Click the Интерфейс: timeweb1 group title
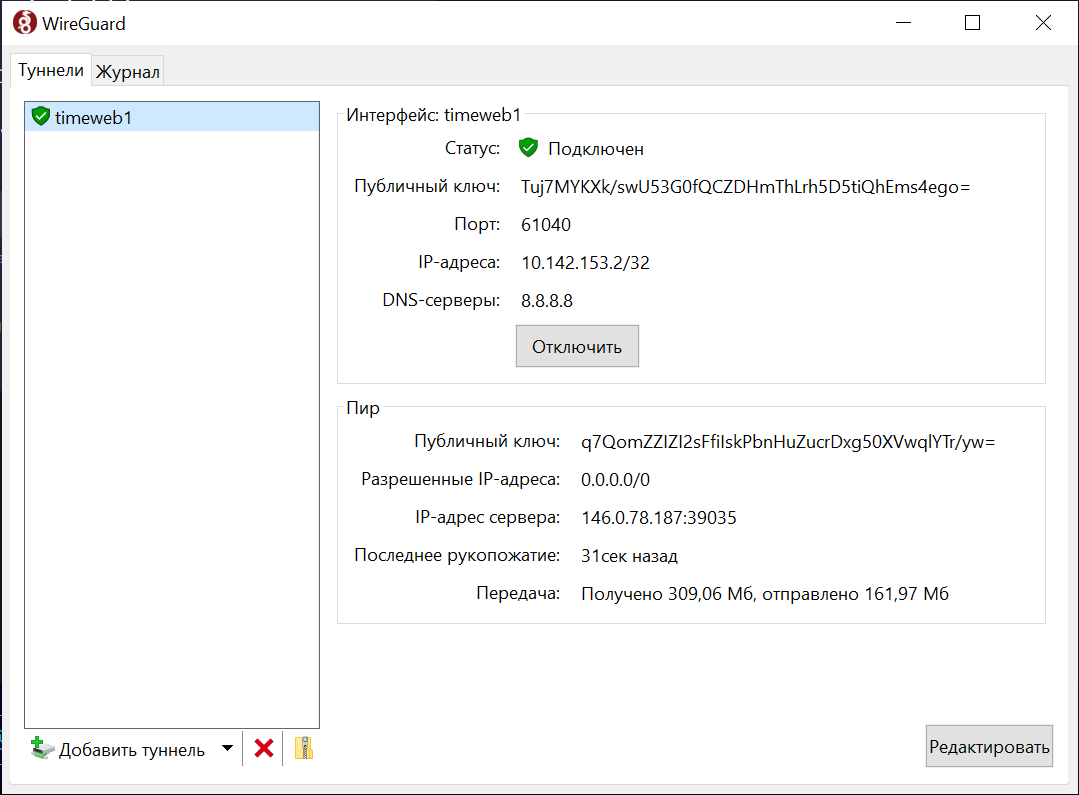1079x795 pixels. [x=434, y=115]
